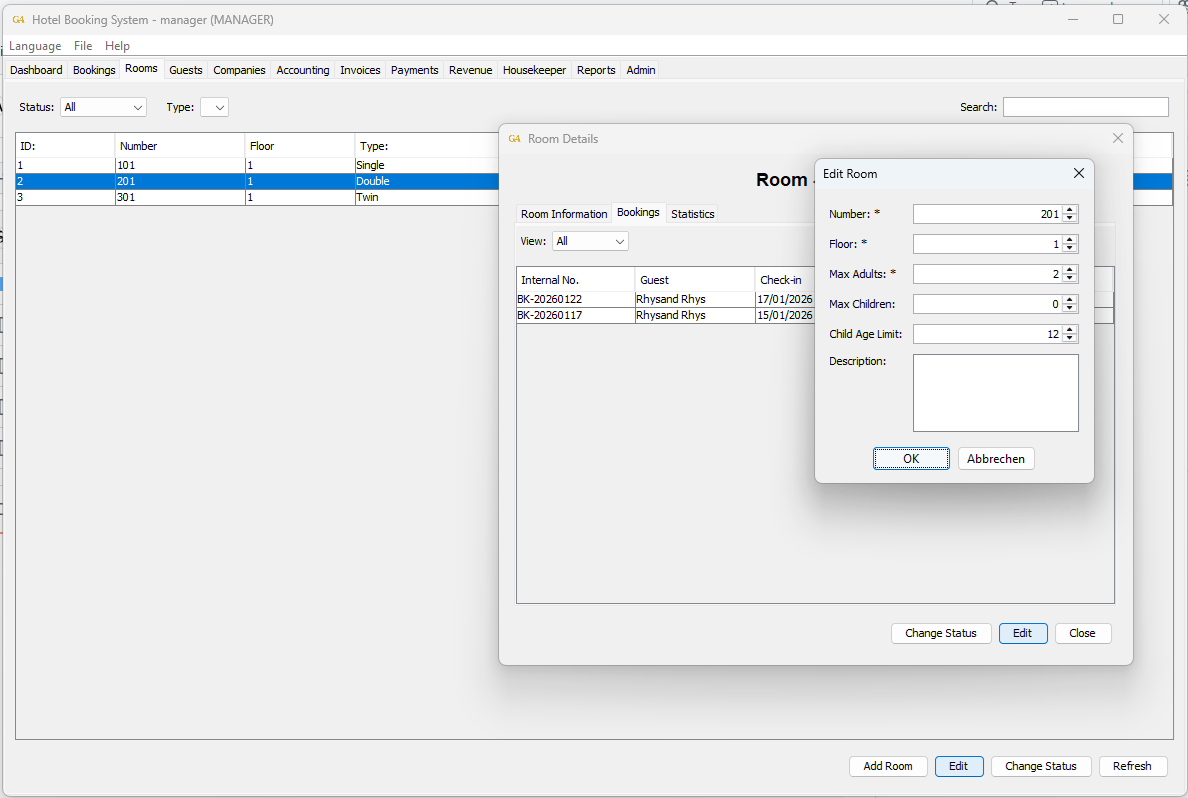Close the Room Details window with X
This screenshot has width=1188, height=798.
click(1117, 138)
